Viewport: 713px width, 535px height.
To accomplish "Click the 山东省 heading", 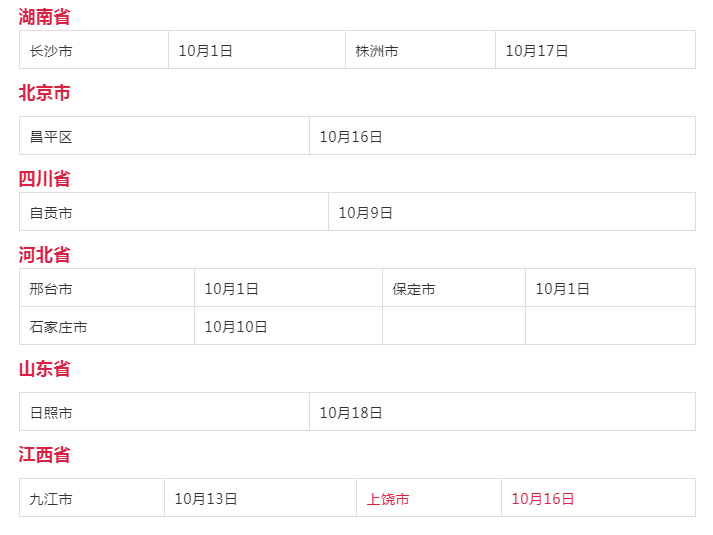I will point(44,369).
